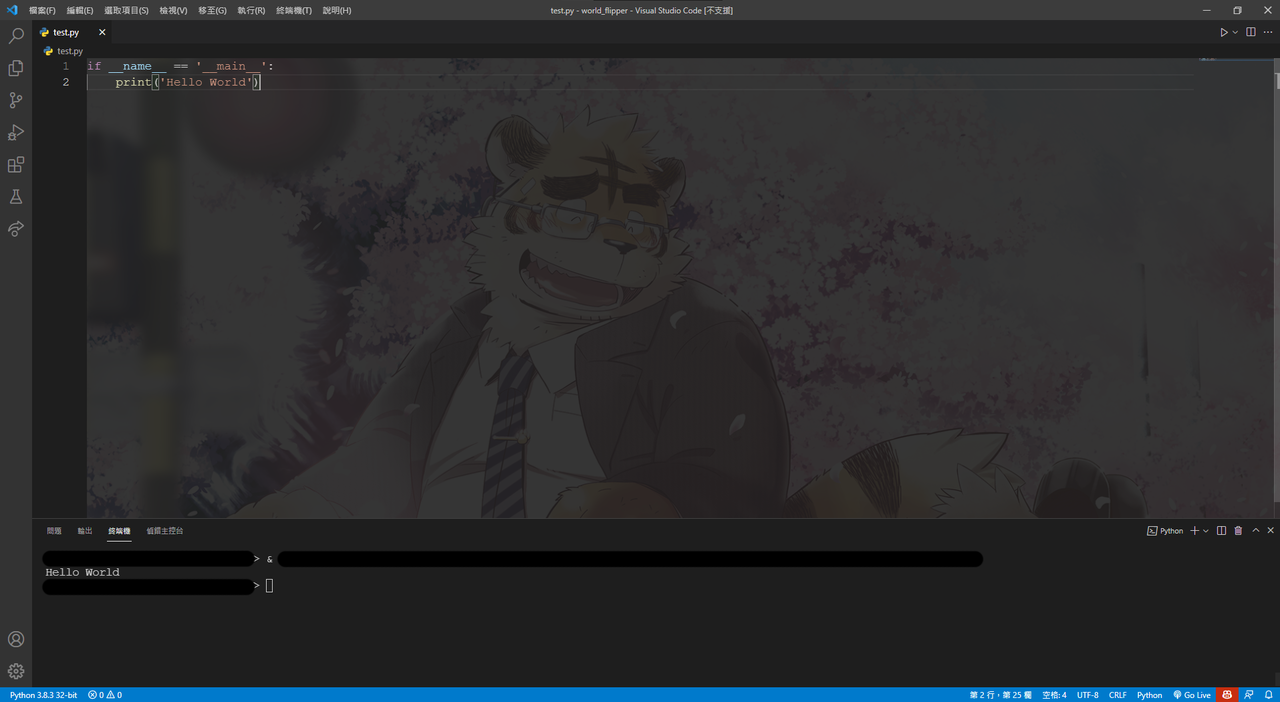Viewport: 1280px width, 702px height.
Task: Run Python file with play button
Action: coord(1223,32)
